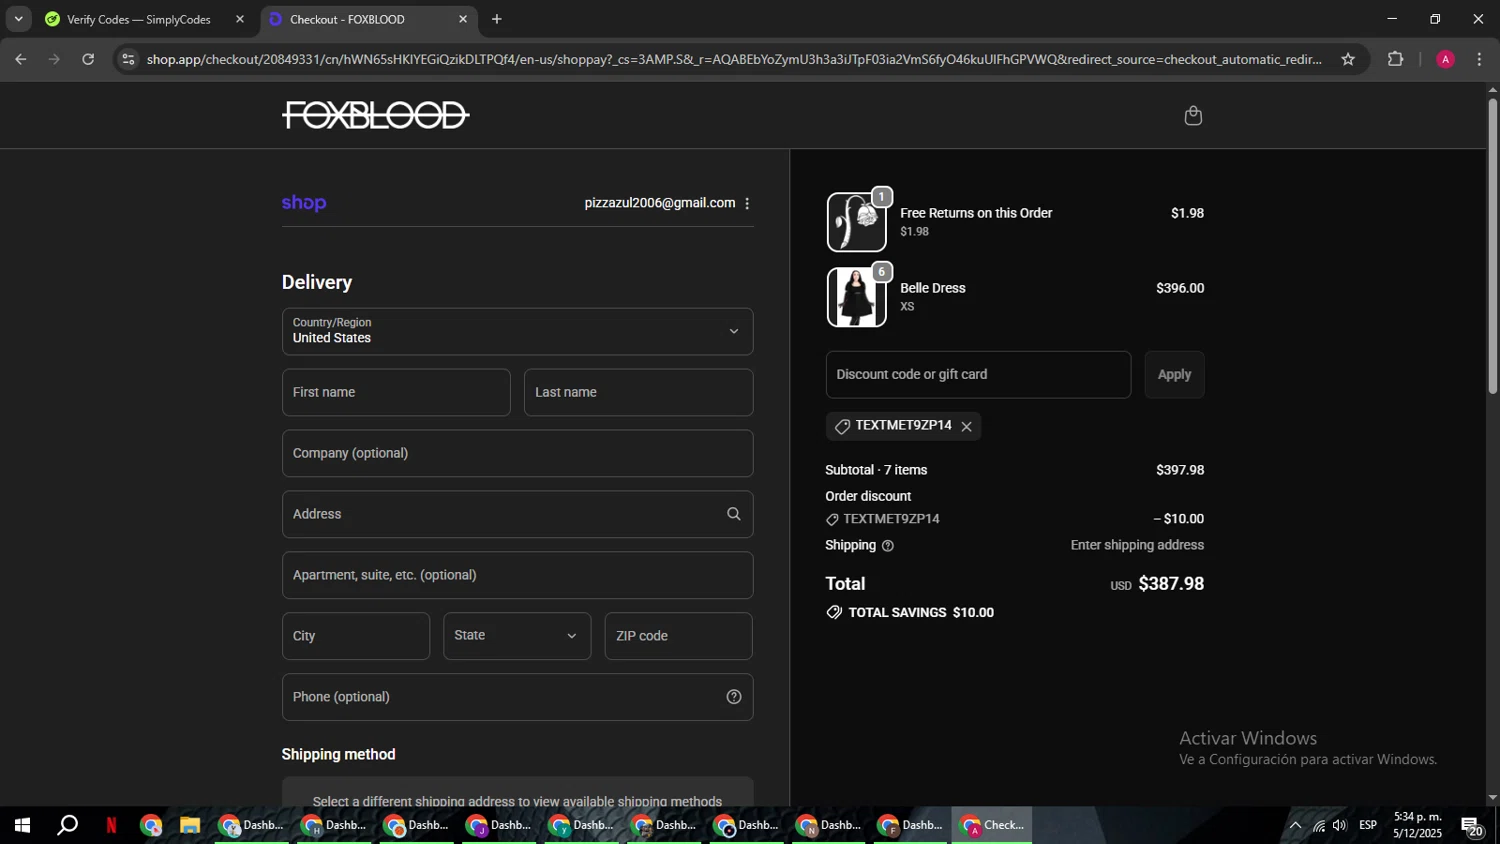Image resolution: width=1500 pixels, height=844 pixels.
Task: Open Chrome three-dot menu
Action: click(x=1479, y=59)
